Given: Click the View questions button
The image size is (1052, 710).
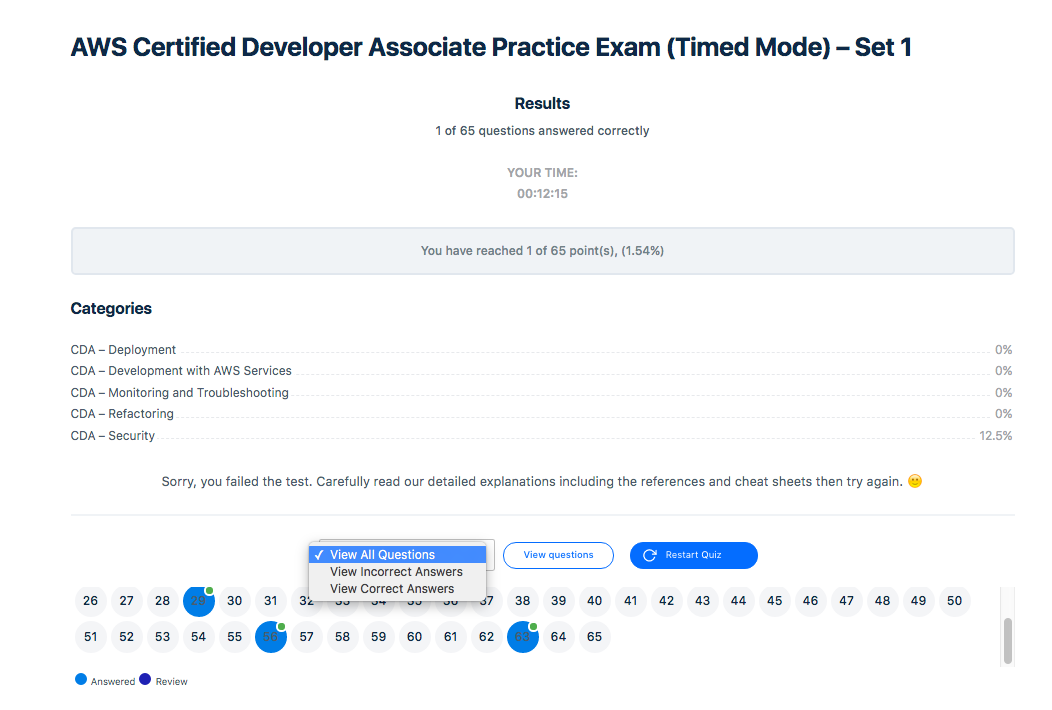Looking at the screenshot, I should [558, 555].
